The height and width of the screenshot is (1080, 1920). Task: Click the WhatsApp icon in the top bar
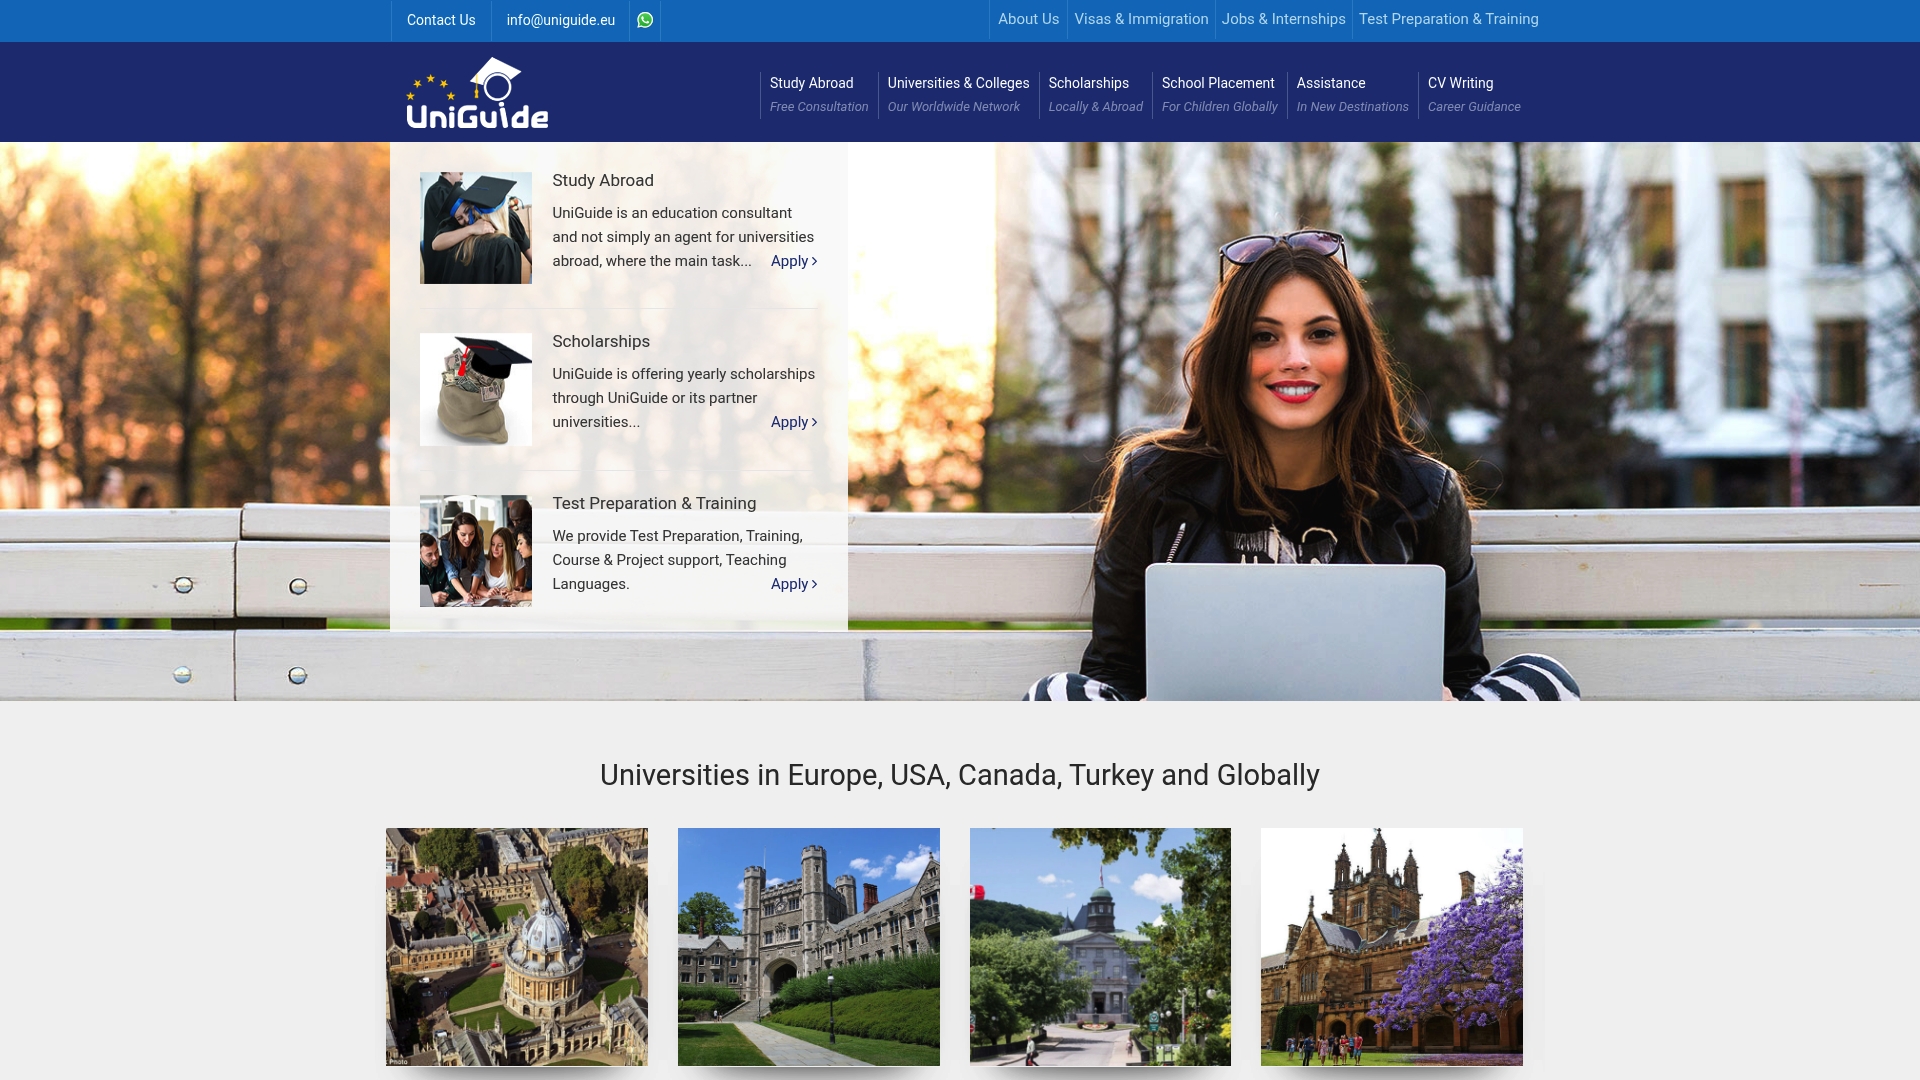[645, 20]
